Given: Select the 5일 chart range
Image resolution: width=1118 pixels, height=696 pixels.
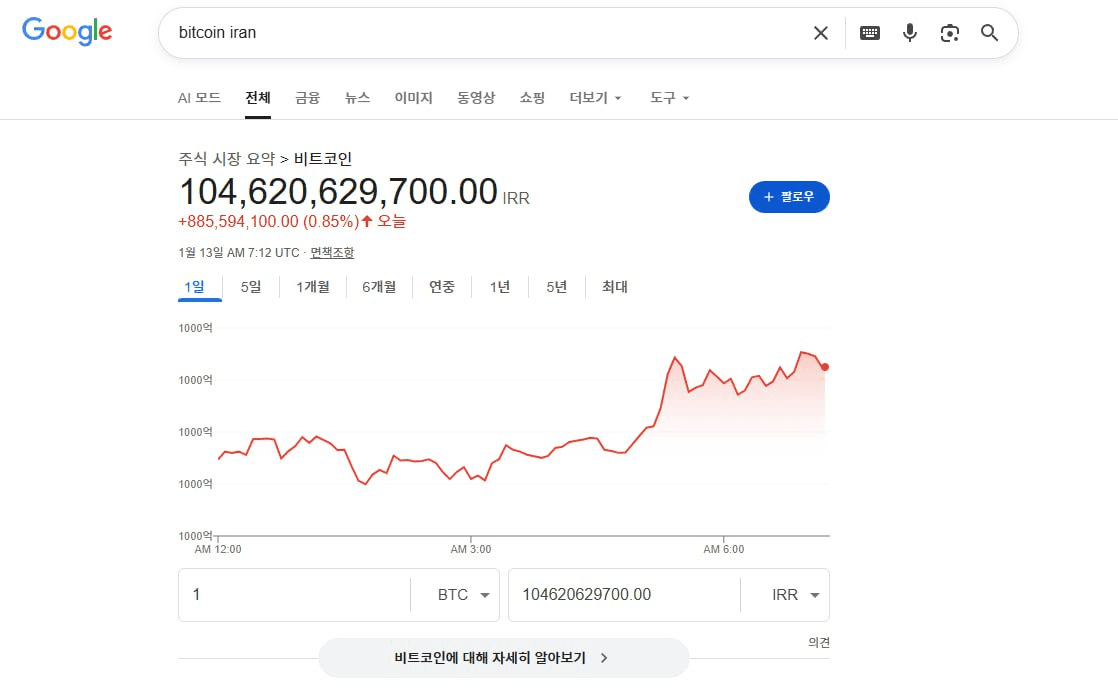Looking at the screenshot, I should pos(251,287).
